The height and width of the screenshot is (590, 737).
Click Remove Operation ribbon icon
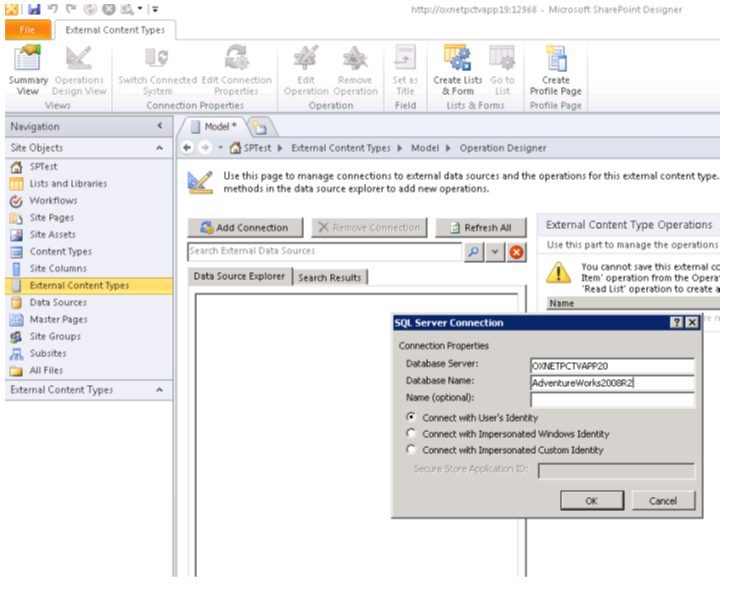tap(355, 71)
